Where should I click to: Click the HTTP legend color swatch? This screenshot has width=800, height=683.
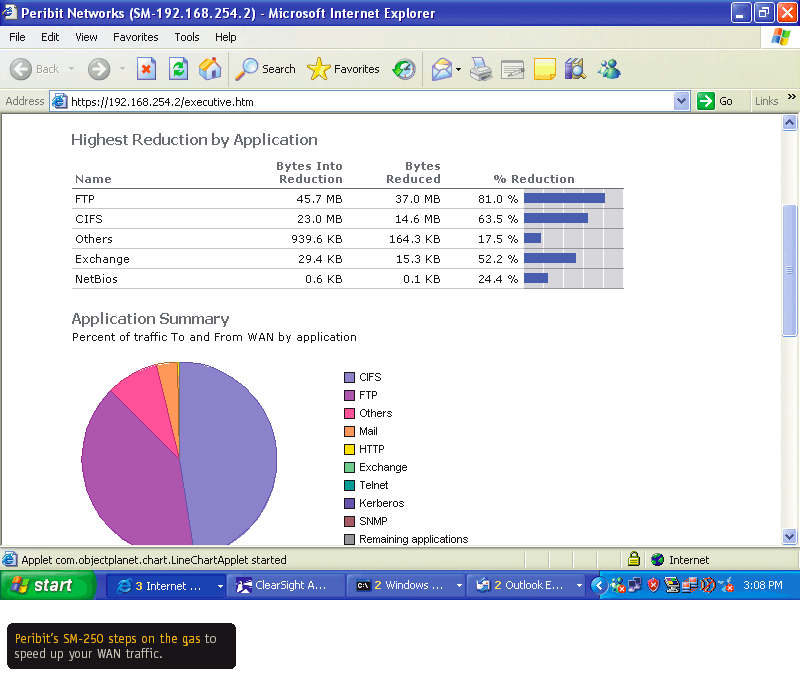tap(349, 449)
